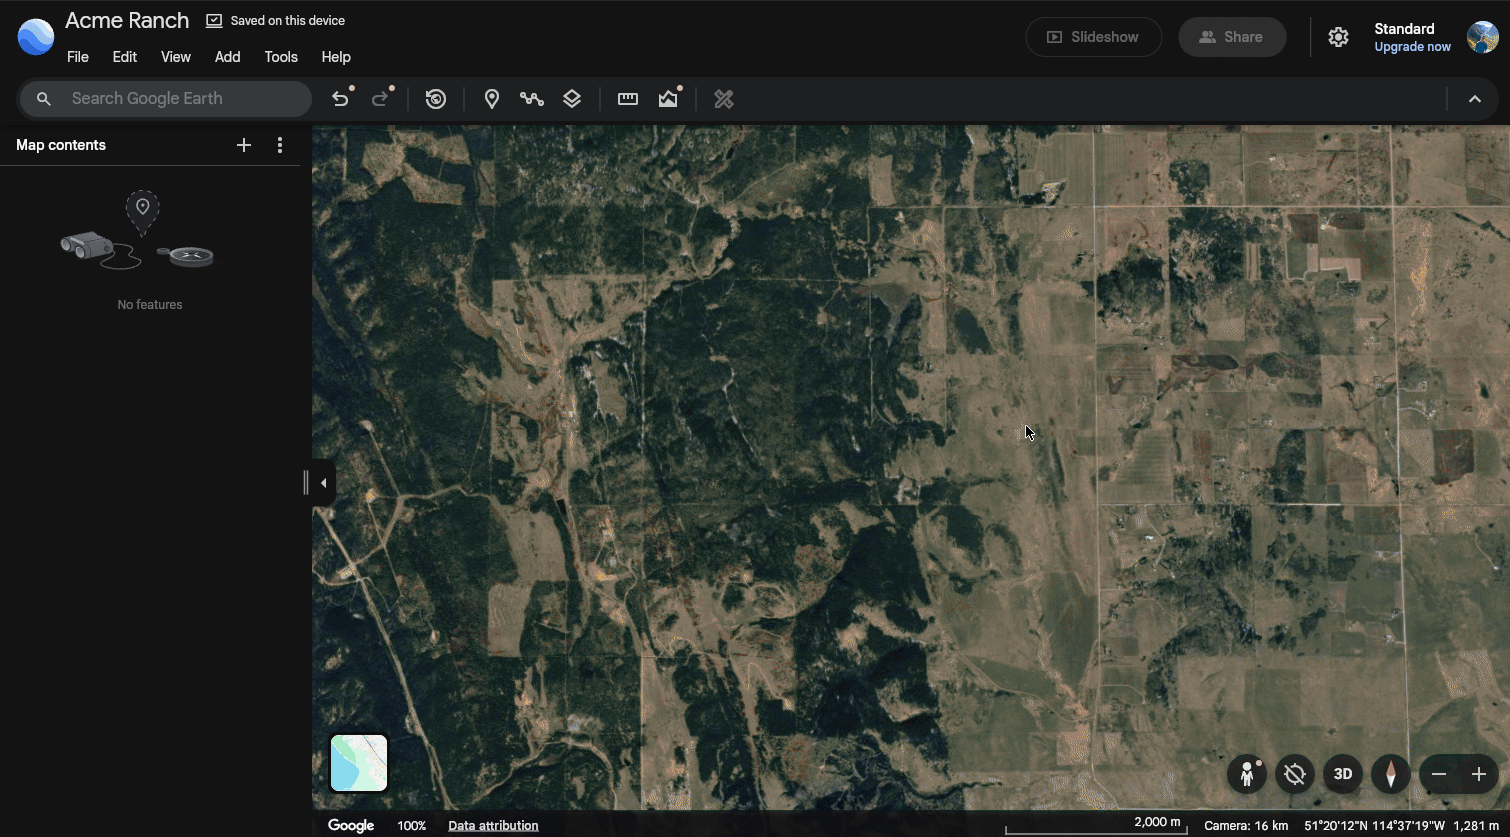The width and height of the screenshot is (1510, 837).
Task: Click the Add placemark pin icon
Action: (x=492, y=99)
